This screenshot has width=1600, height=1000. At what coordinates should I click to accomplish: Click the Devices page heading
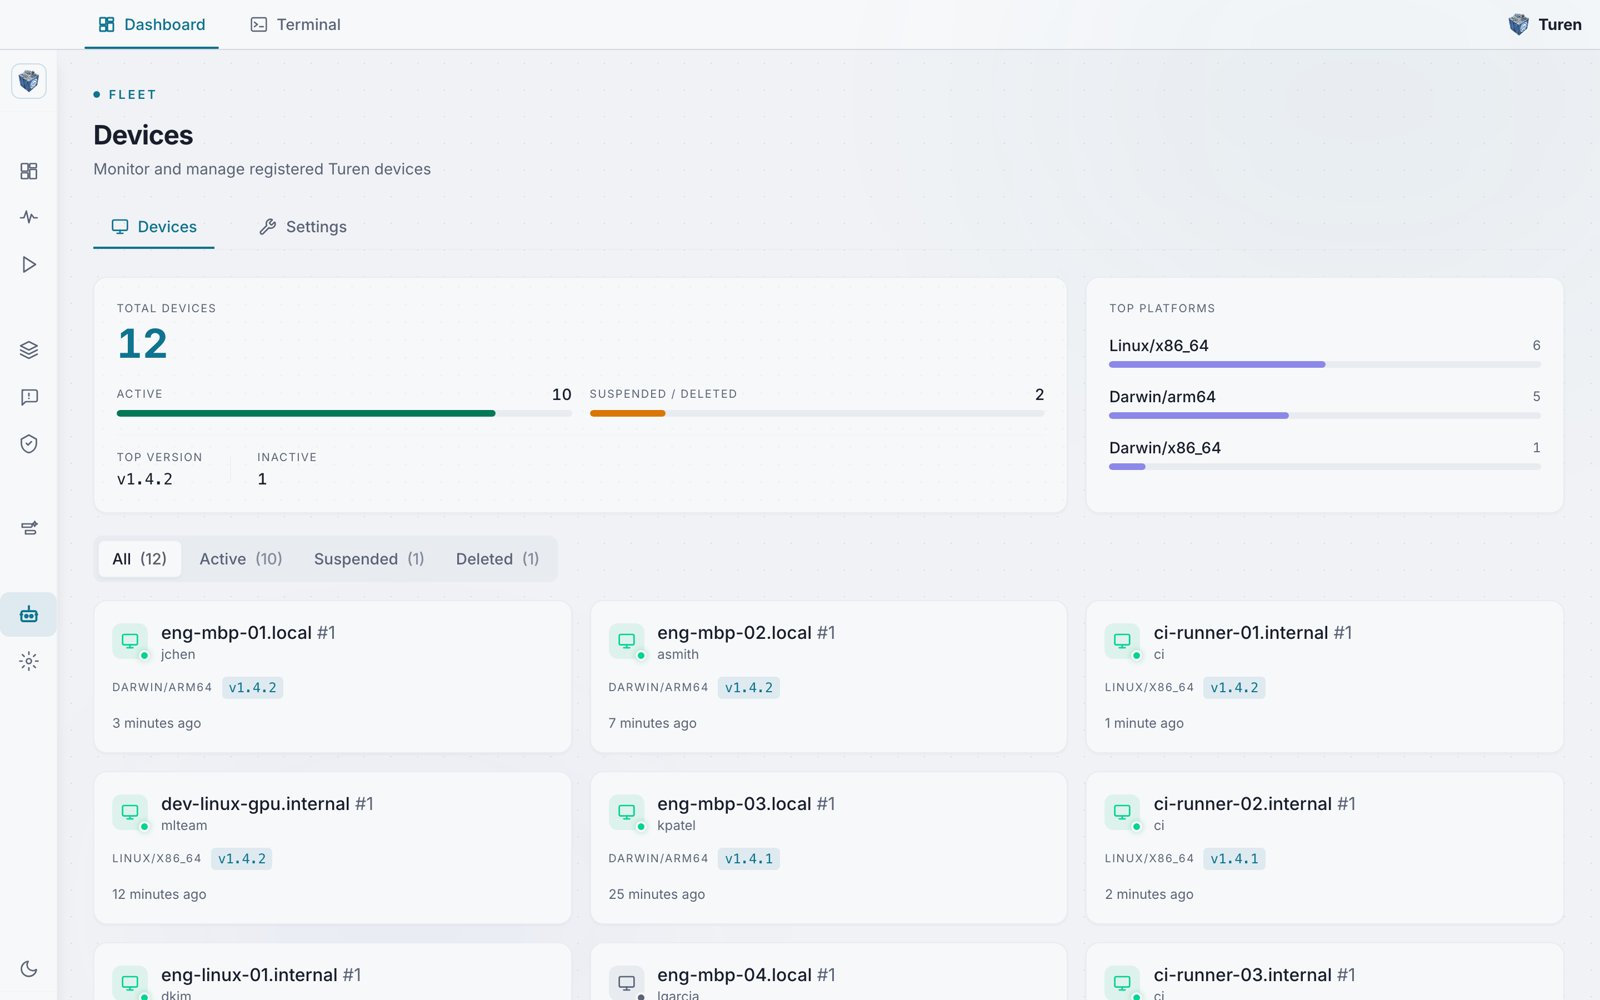pyautogui.click(x=143, y=135)
